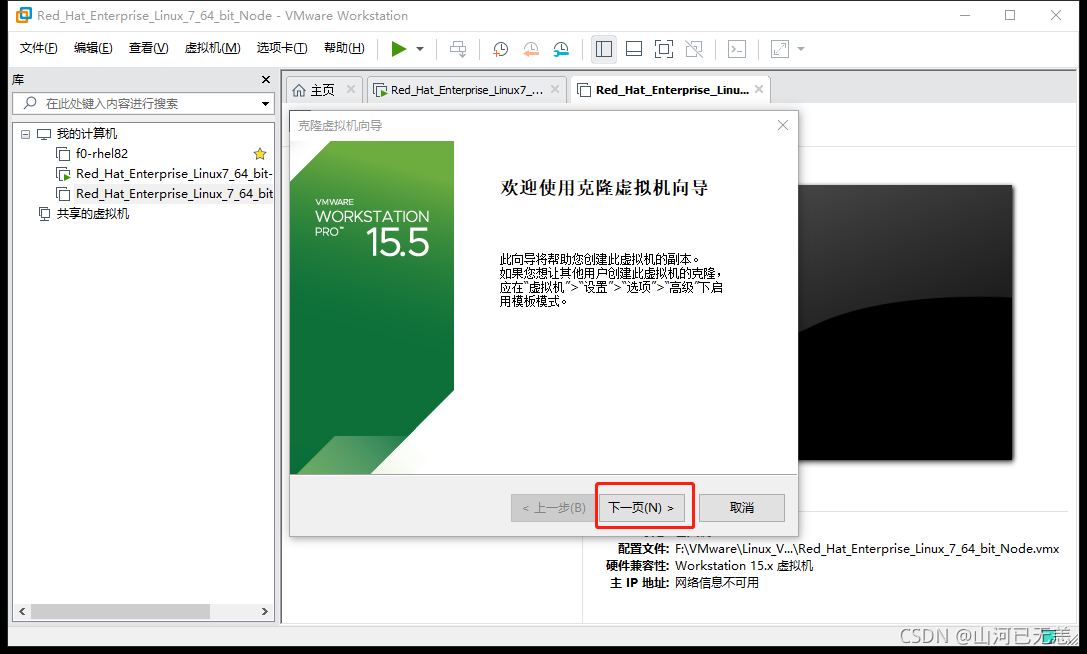Click the green Power On play icon
The height and width of the screenshot is (654, 1087).
399,49
